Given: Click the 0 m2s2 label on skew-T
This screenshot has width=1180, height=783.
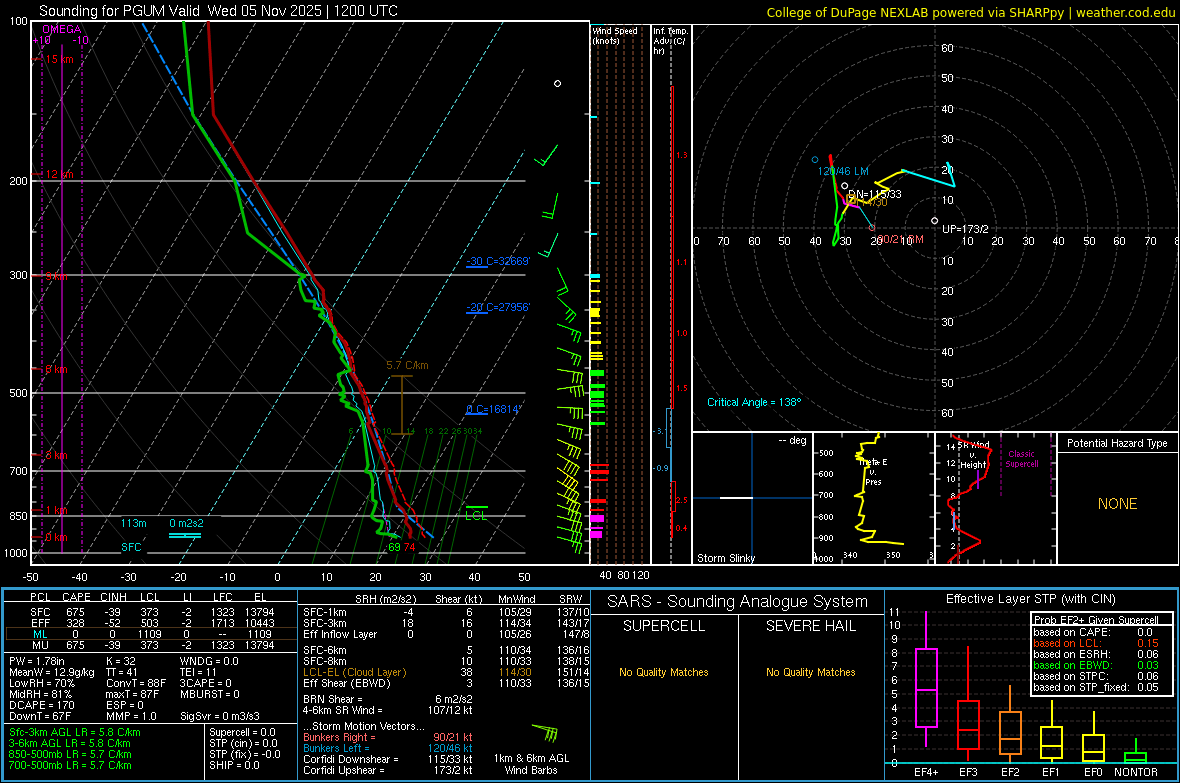Looking at the screenshot, I should 186,523.
